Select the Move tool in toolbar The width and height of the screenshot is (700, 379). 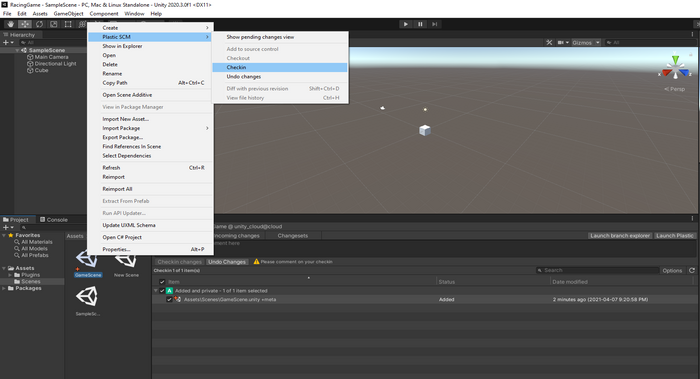tap(25, 24)
